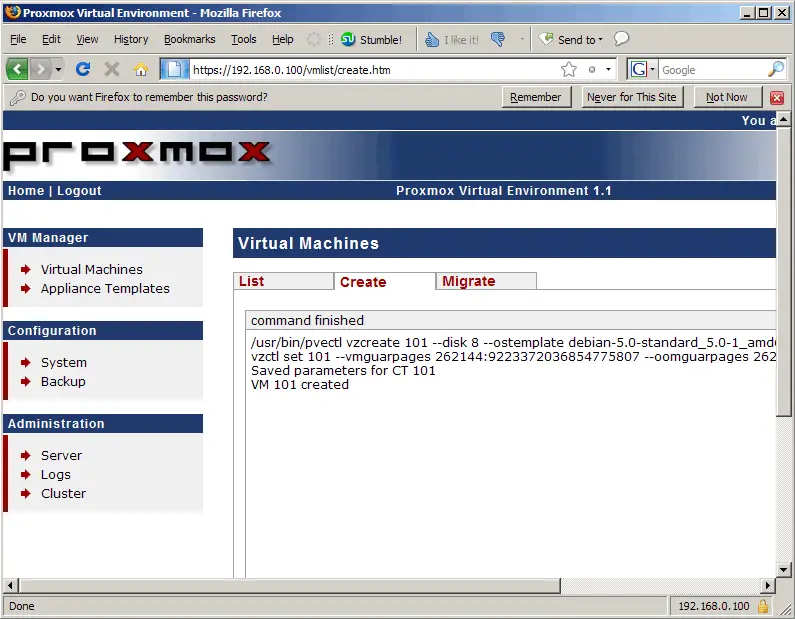Open the Send to dropdown
Viewport: 795px width, 619px height.
click(x=571, y=40)
